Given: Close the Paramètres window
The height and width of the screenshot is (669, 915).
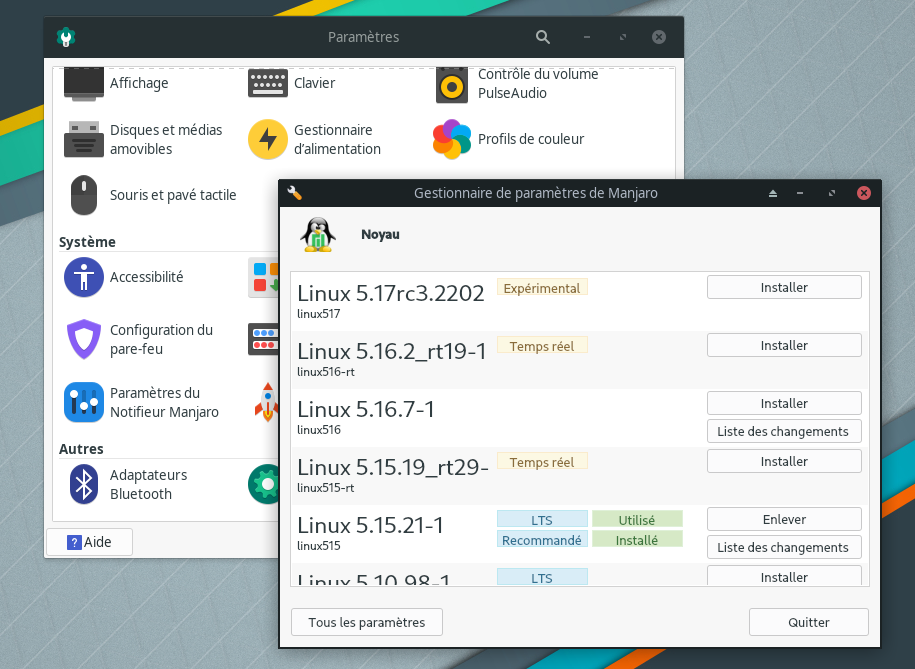Looking at the screenshot, I should coord(659,37).
